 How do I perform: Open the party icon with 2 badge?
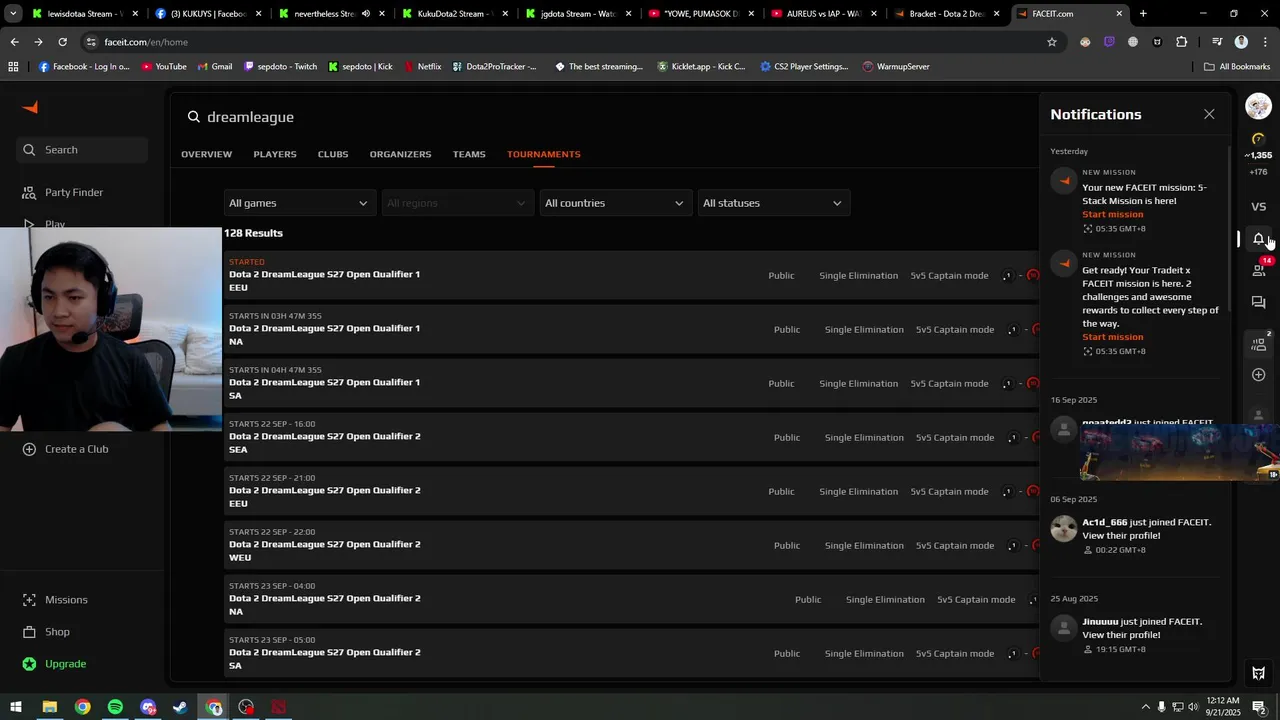(x=1259, y=344)
